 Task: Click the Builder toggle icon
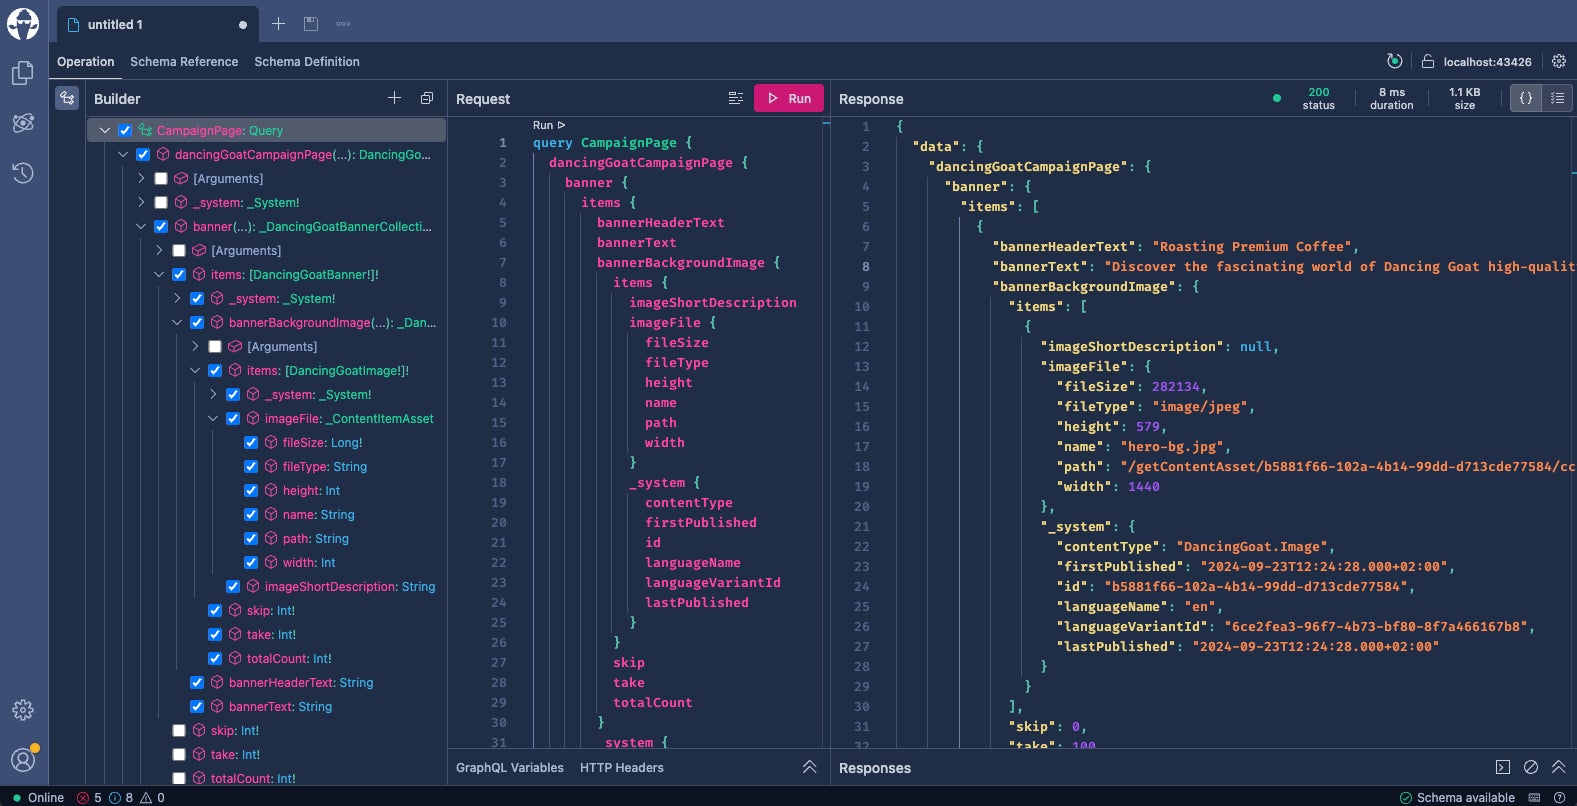[67, 98]
